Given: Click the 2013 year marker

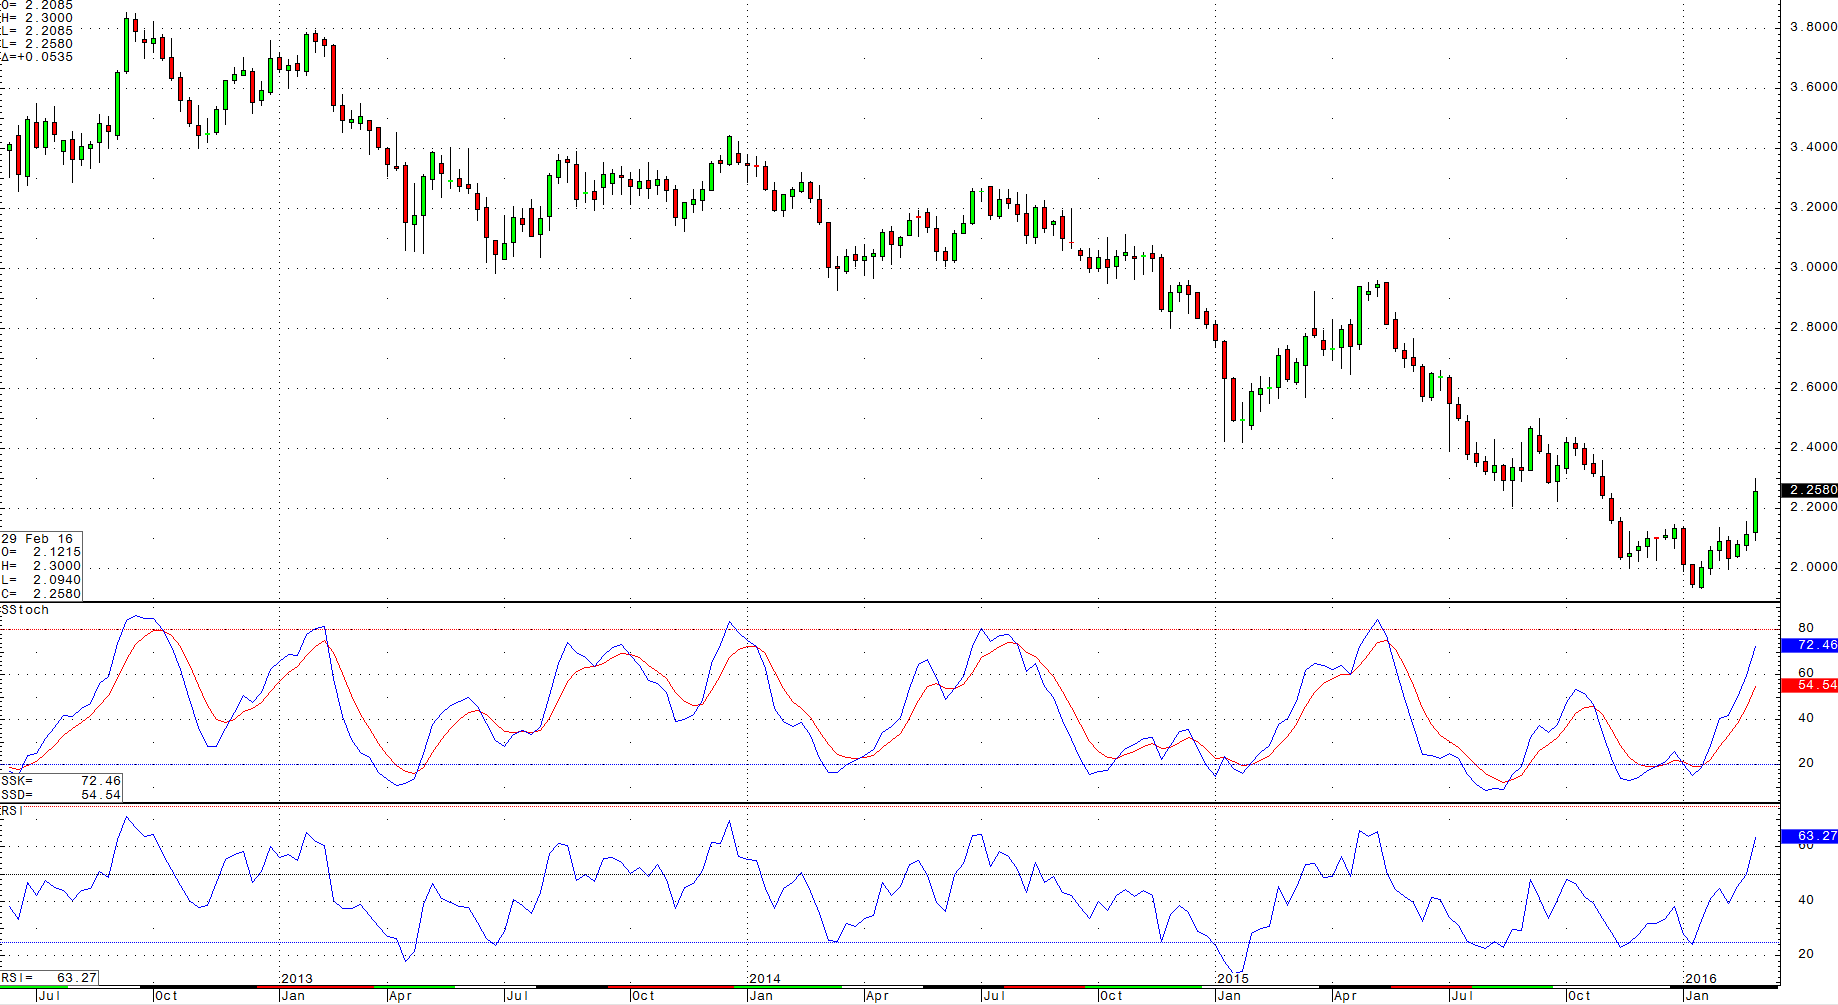Looking at the screenshot, I should (297, 979).
